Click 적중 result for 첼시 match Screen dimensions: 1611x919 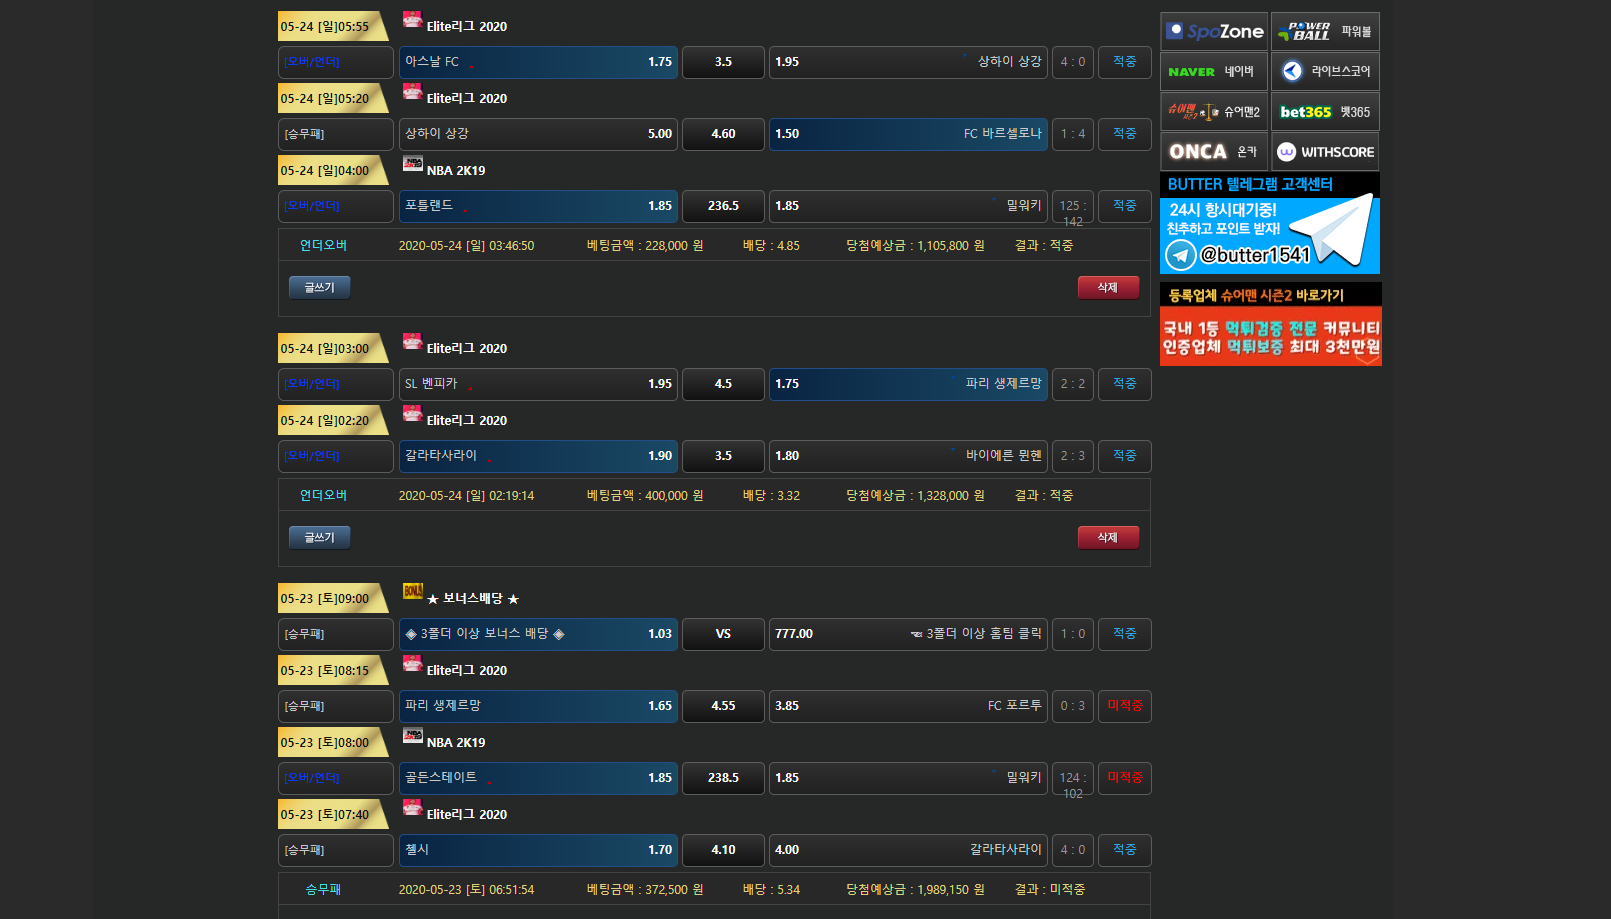[x=1124, y=850]
